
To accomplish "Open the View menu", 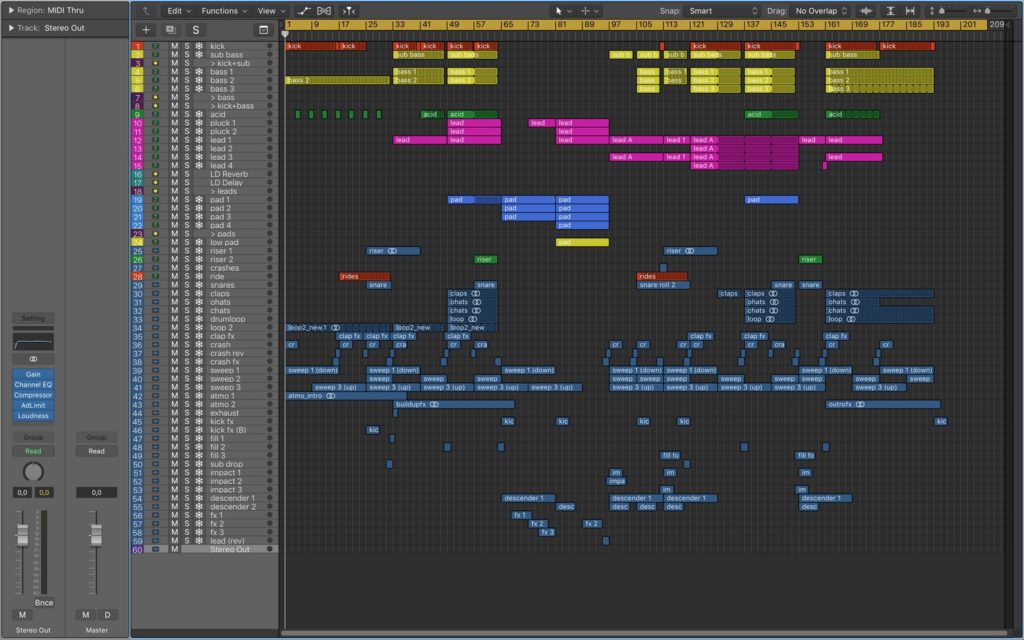I will pyautogui.click(x=271, y=11).
